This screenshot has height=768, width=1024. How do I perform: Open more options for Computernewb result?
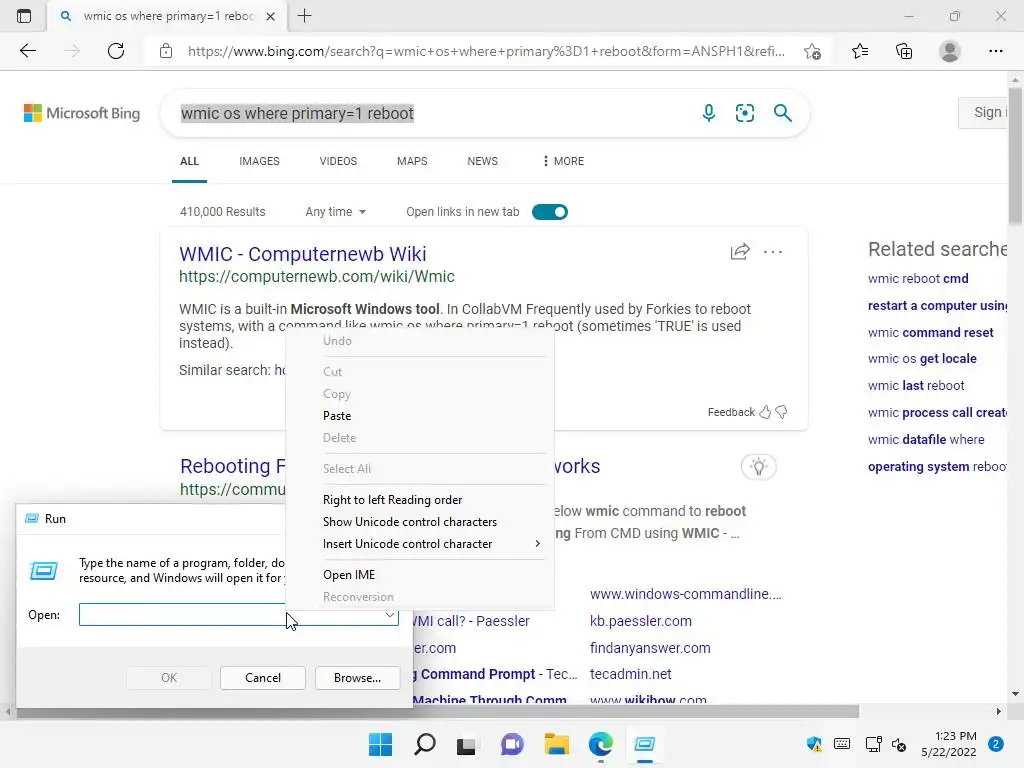773,251
